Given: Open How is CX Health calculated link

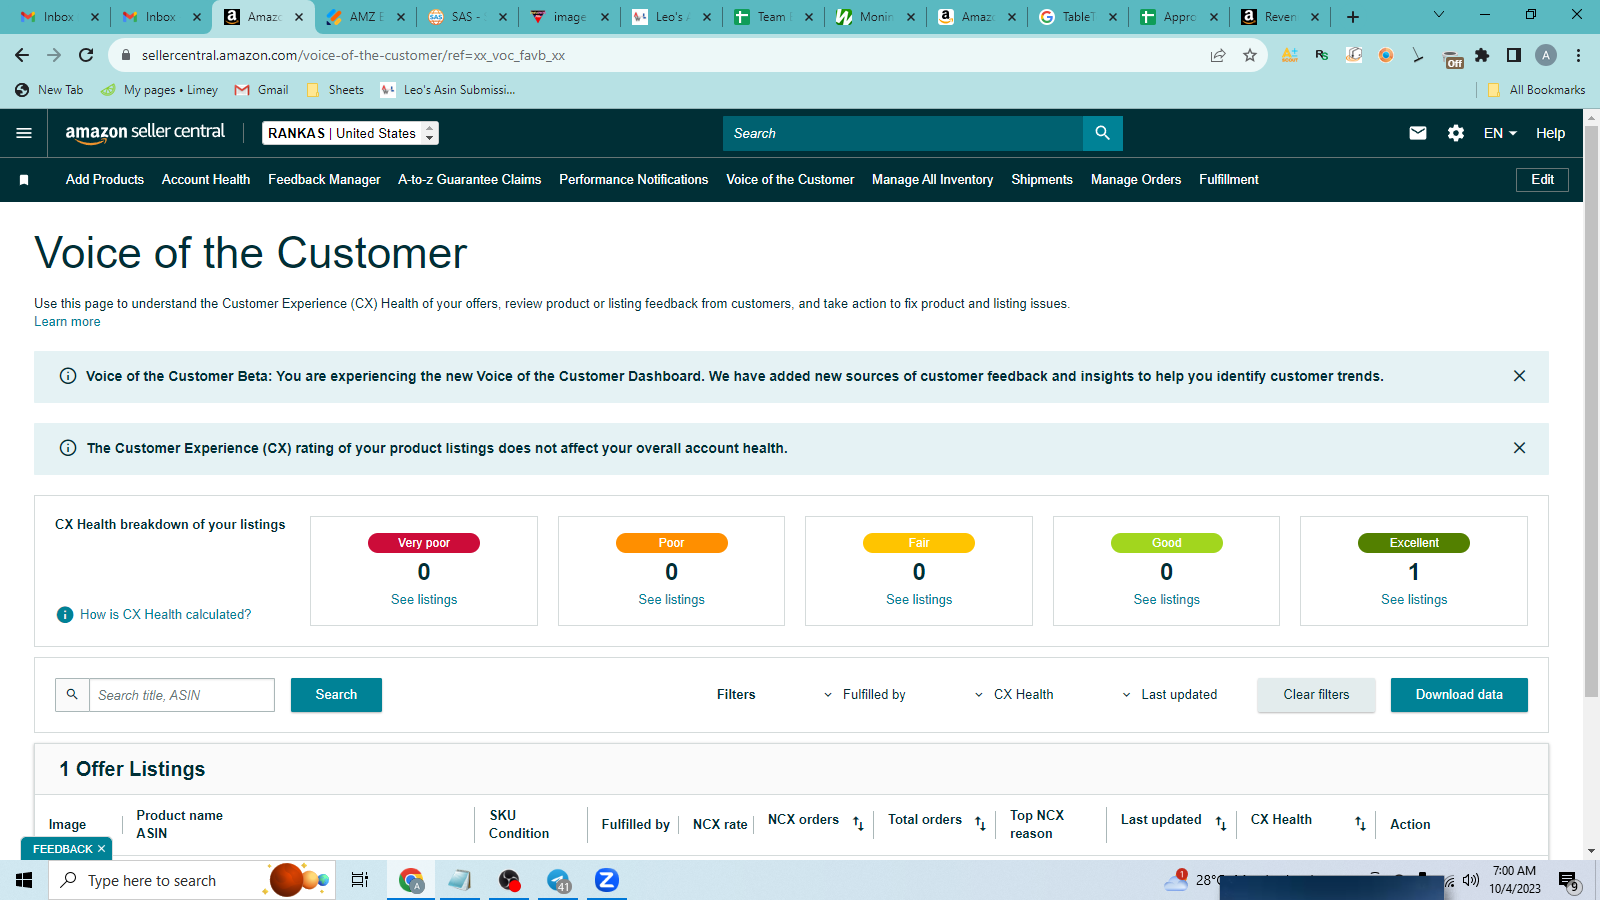Looking at the screenshot, I should (x=166, y=615).
